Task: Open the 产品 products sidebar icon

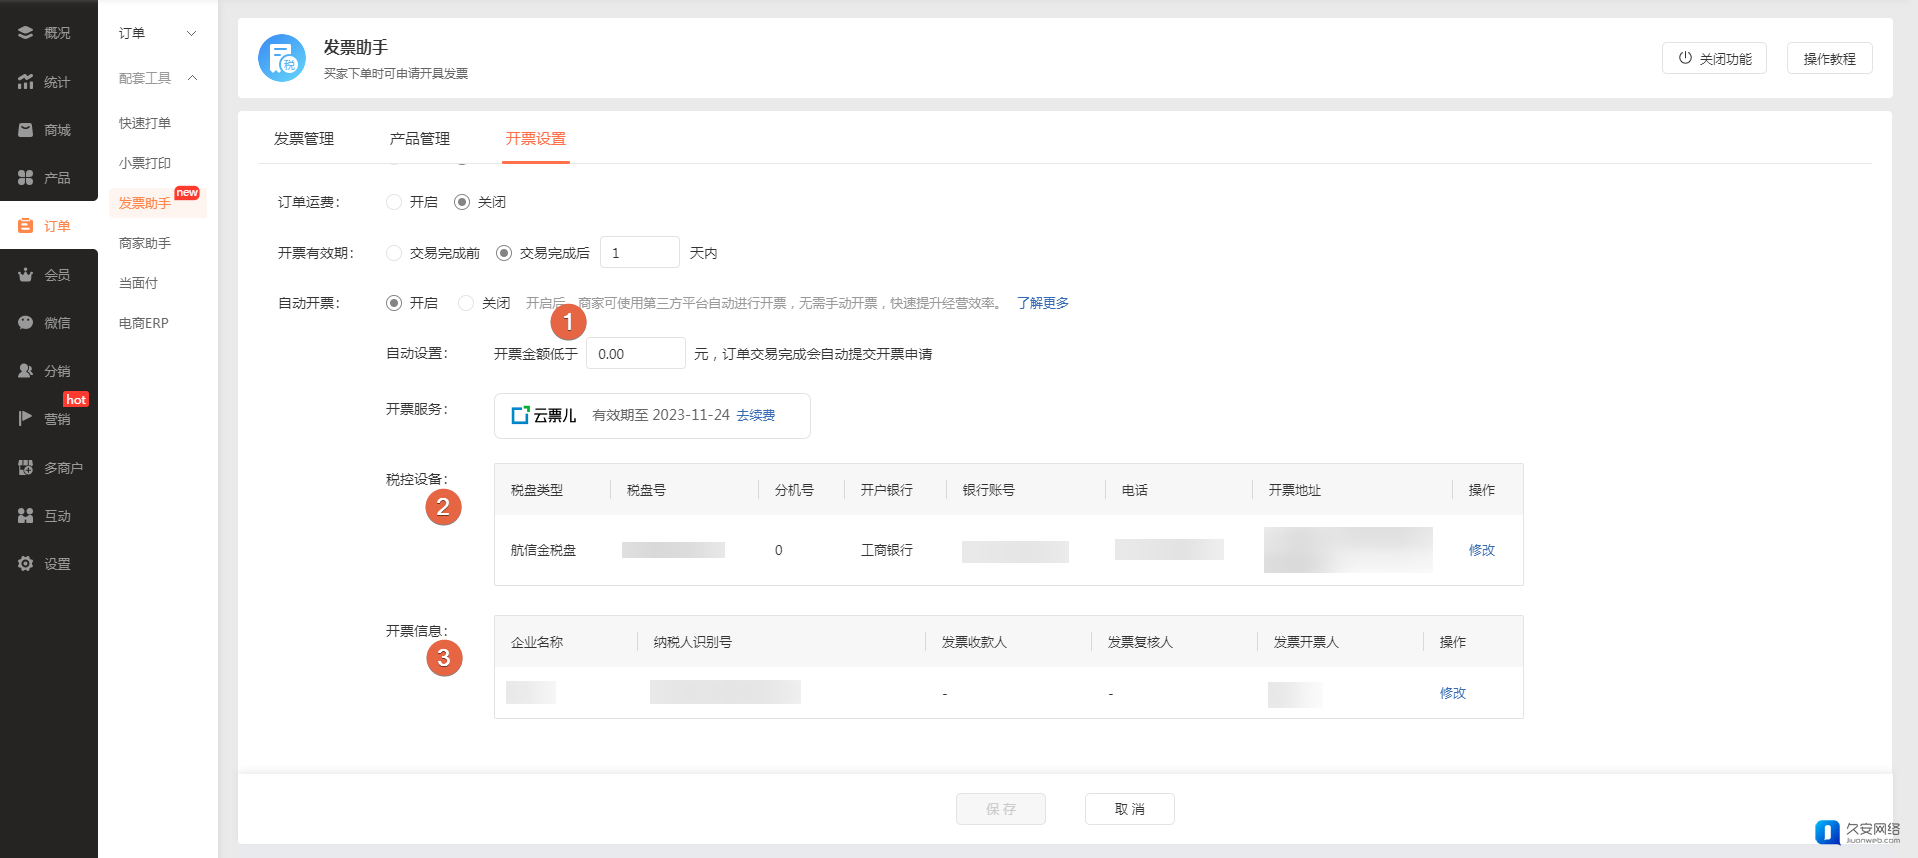Action: [x=26, y=178]
